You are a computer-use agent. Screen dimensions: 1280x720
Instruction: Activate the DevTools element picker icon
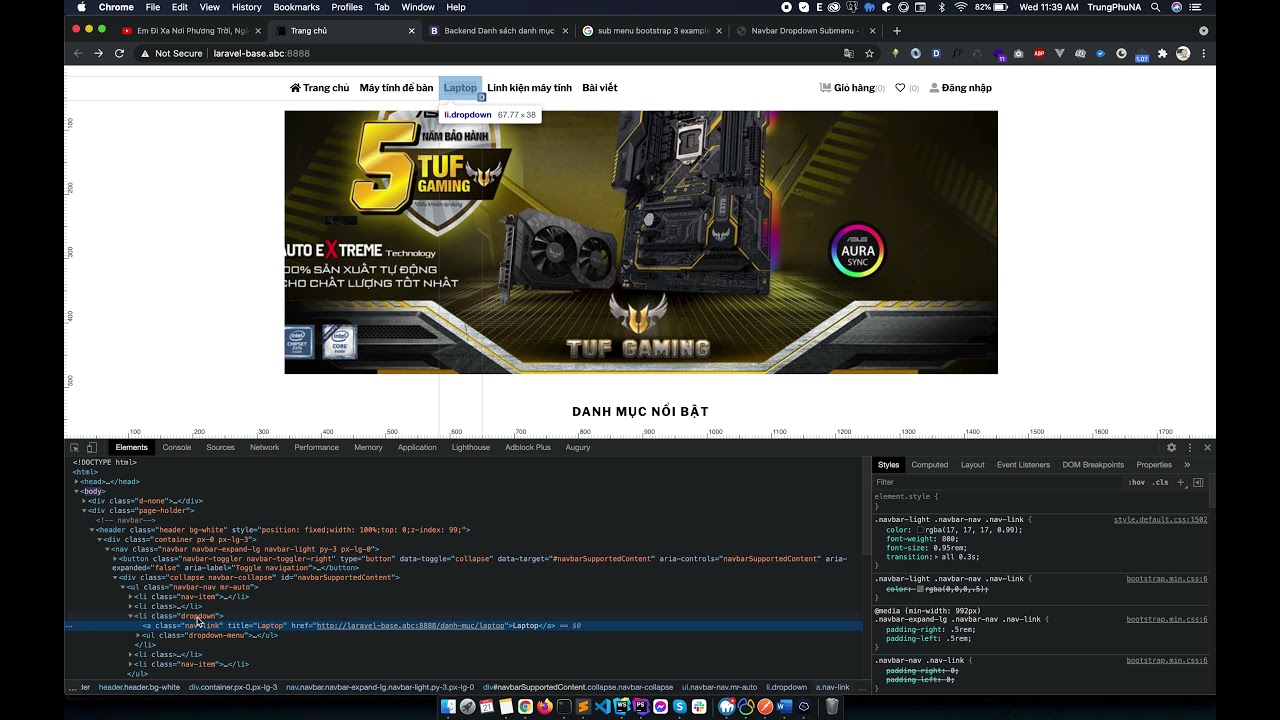pyautogui.click(x=75, y=447)
